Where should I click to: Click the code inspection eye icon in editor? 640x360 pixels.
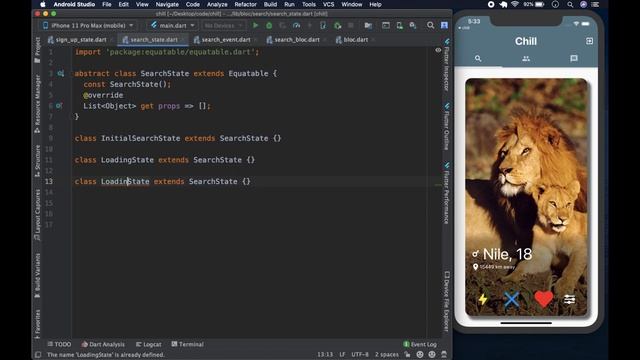coord(438,50)
